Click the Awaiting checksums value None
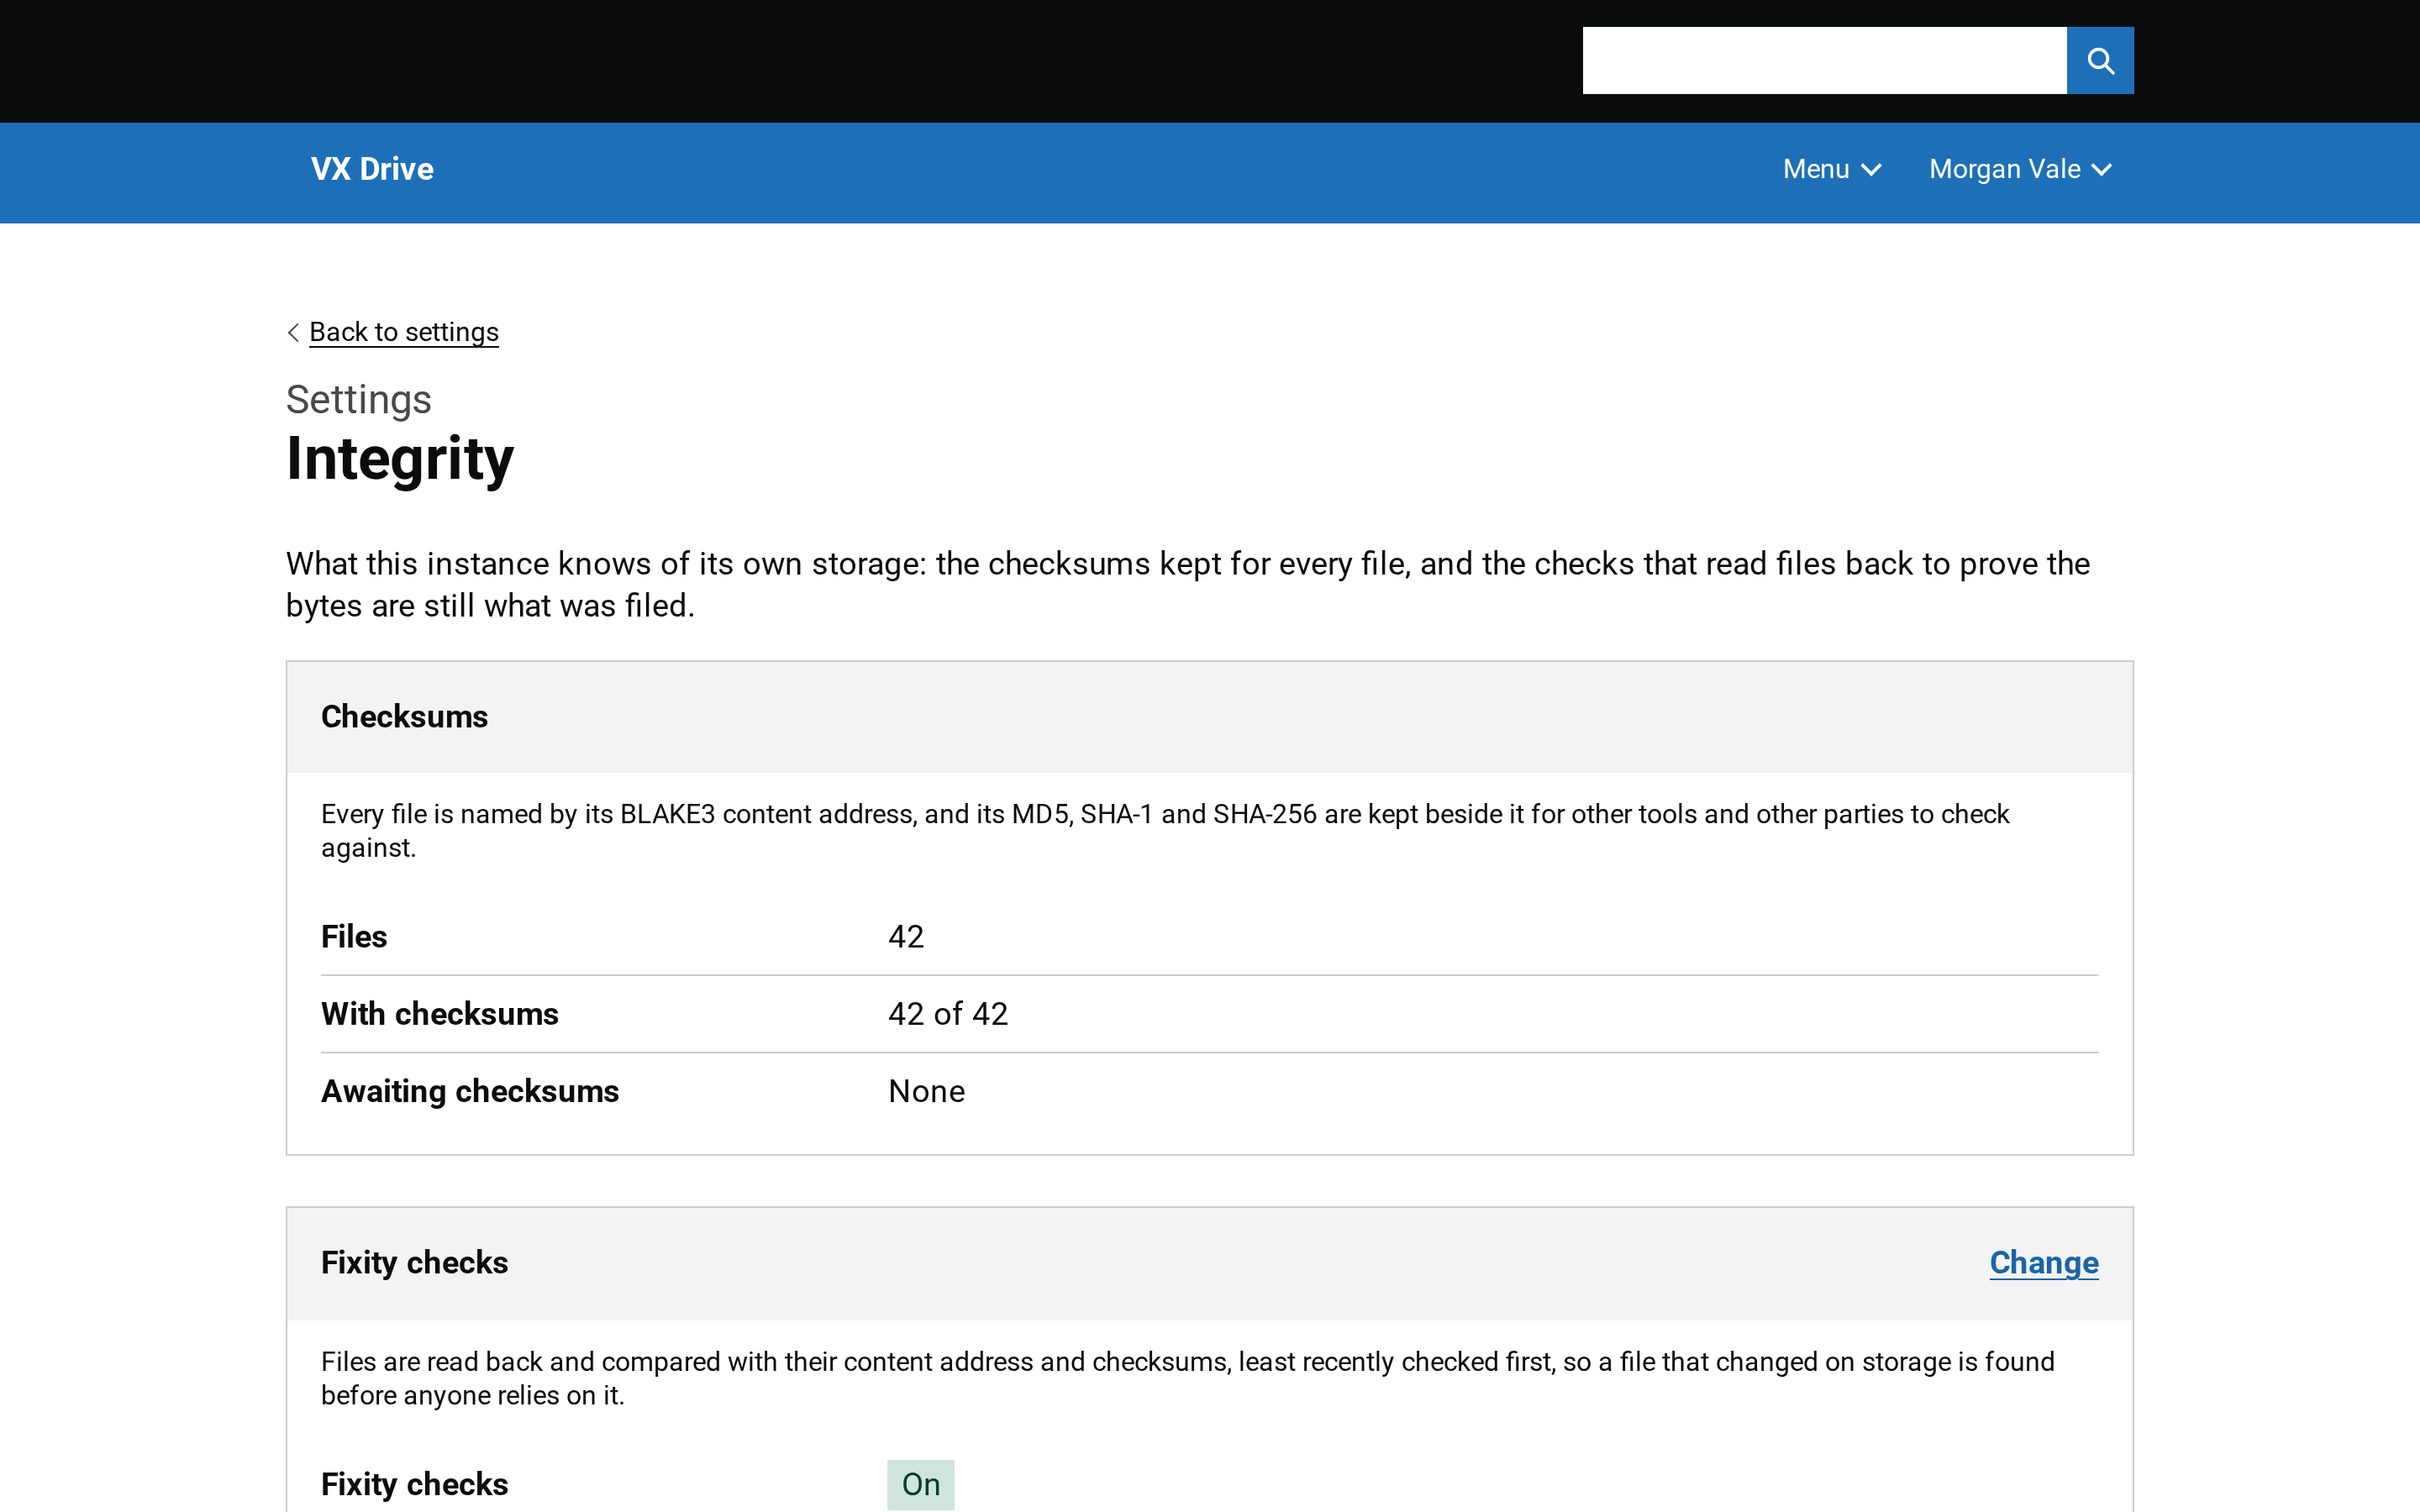Screen dimensions: 2420x1512 (927, 1091)
